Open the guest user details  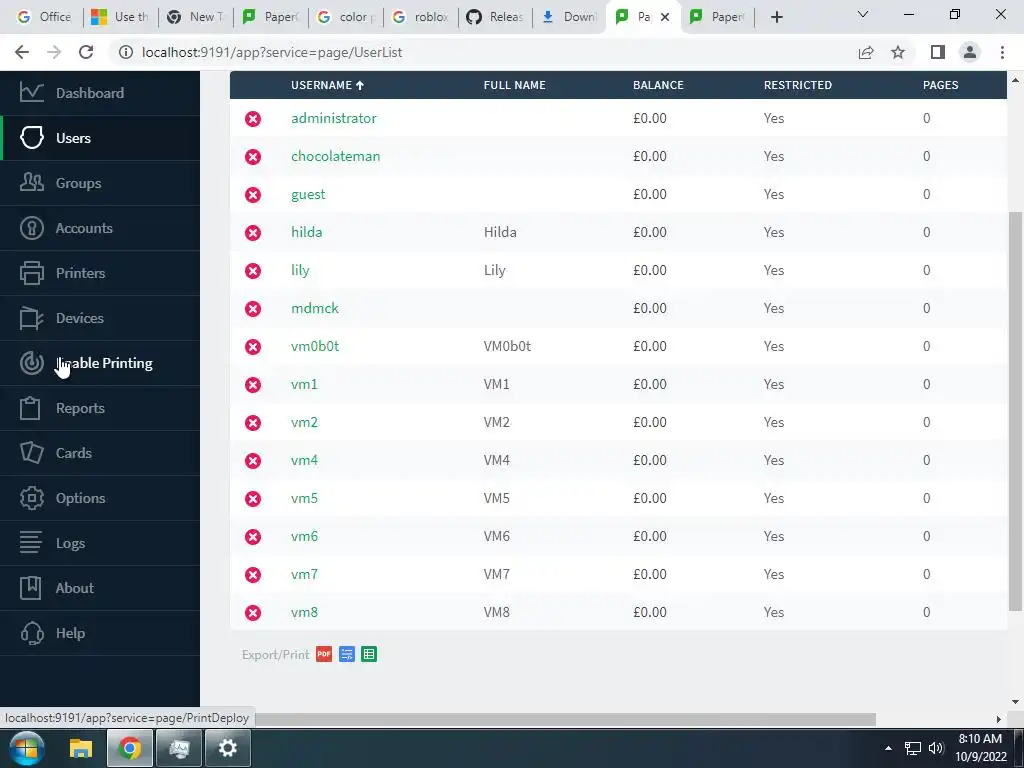click(x=308, y=195)
